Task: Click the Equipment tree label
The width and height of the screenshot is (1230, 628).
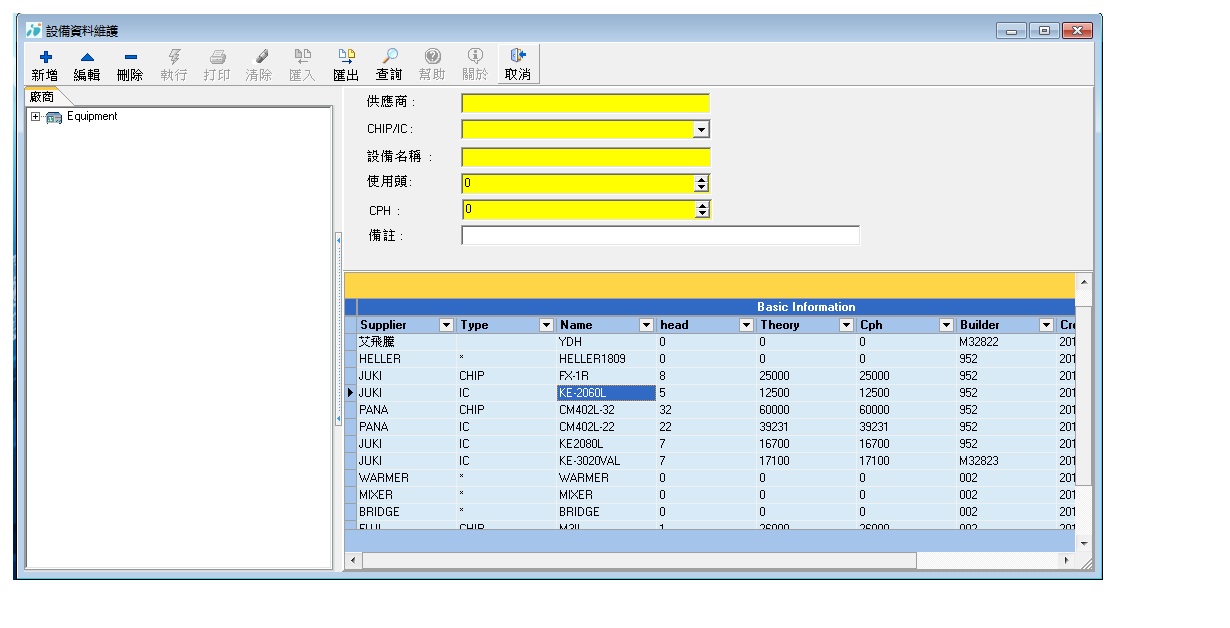Action: tap(92, 117)
